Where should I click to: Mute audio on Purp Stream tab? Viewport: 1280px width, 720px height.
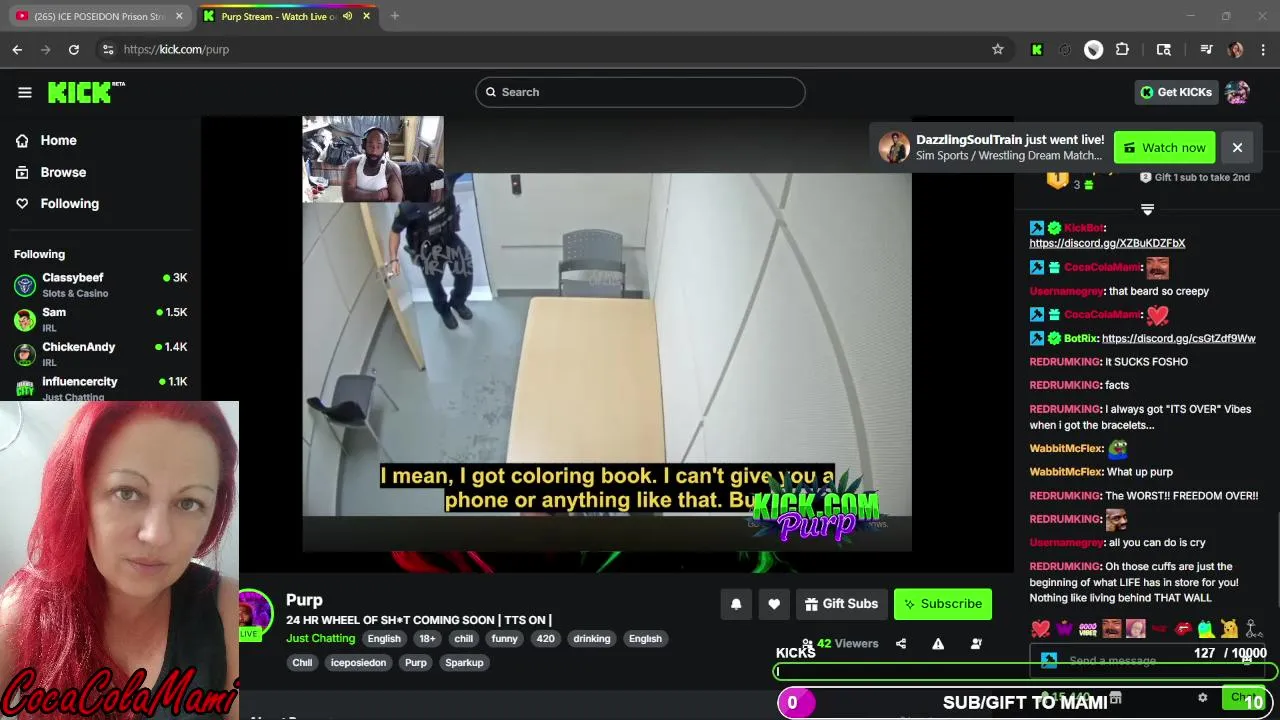[347, 16]
